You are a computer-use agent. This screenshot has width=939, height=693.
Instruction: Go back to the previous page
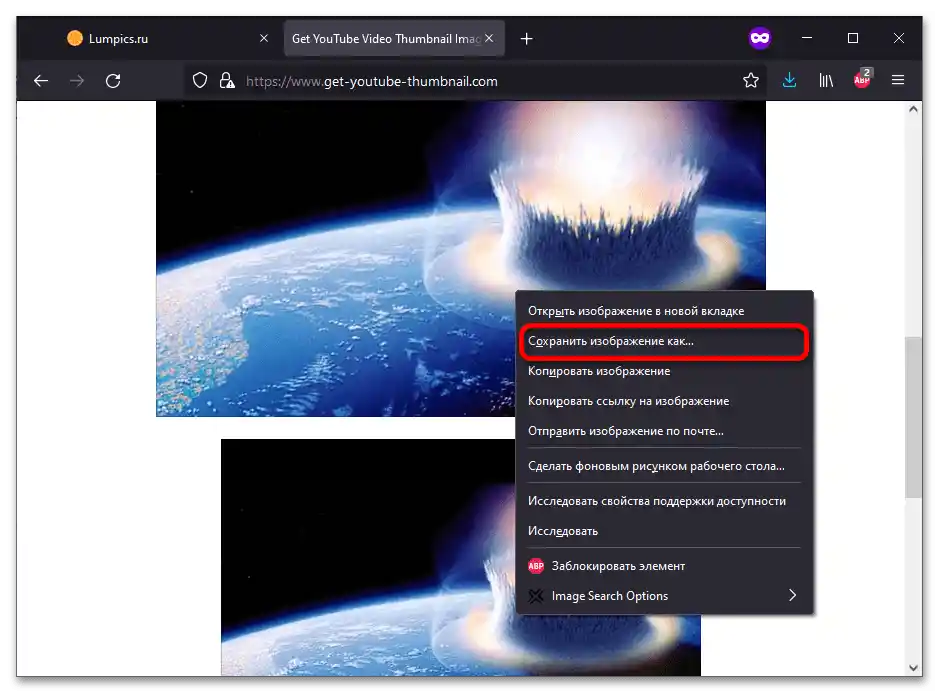coord(41,80)
